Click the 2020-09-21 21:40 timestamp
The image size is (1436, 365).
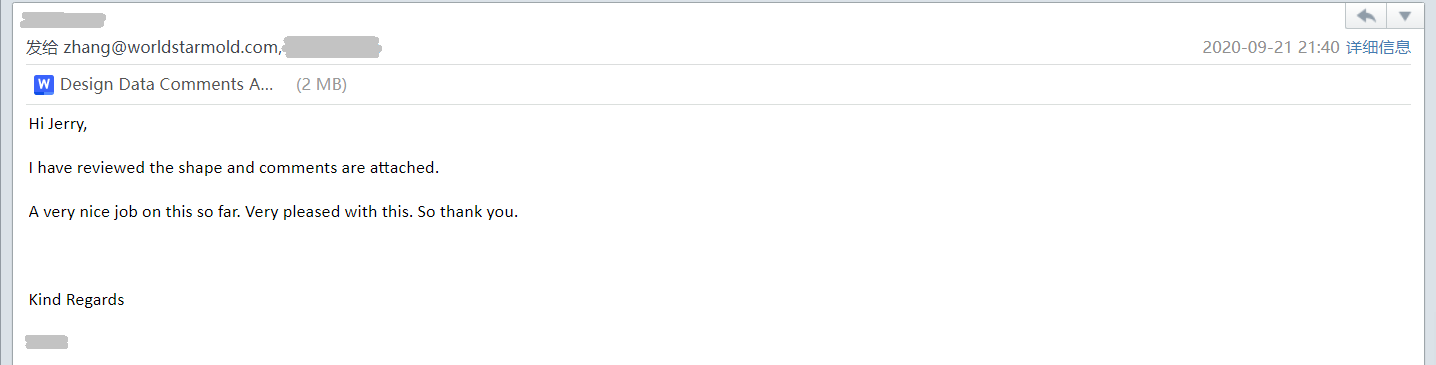coord(1271,47)
